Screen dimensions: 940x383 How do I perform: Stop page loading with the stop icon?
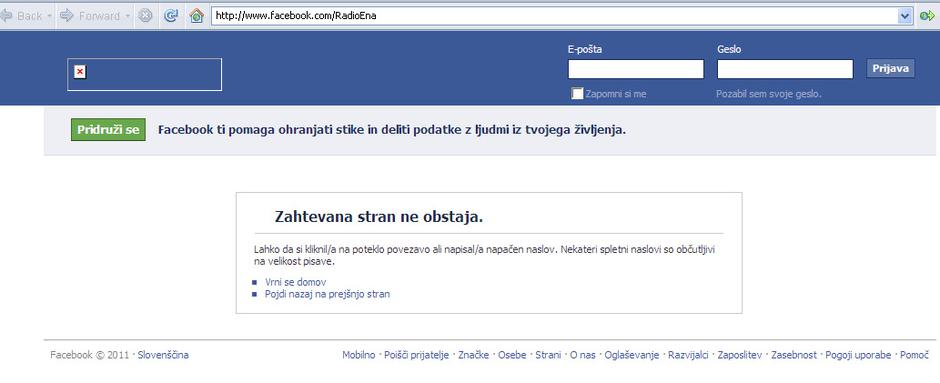coord(145,16)
